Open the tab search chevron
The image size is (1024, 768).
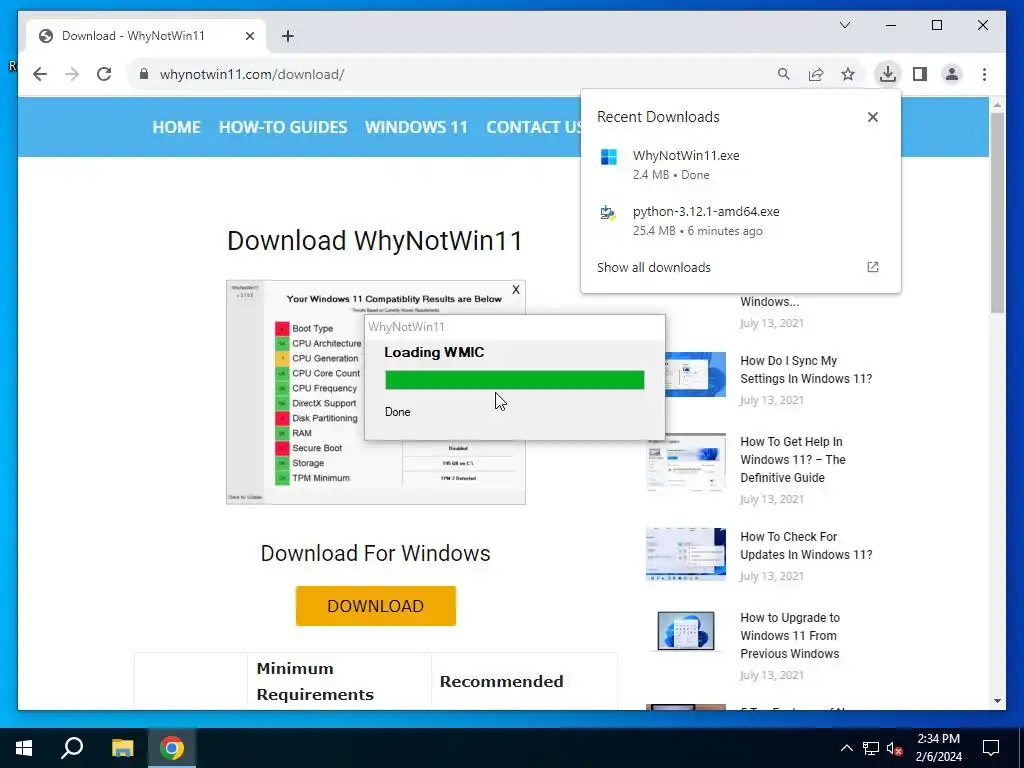point(845,25)
